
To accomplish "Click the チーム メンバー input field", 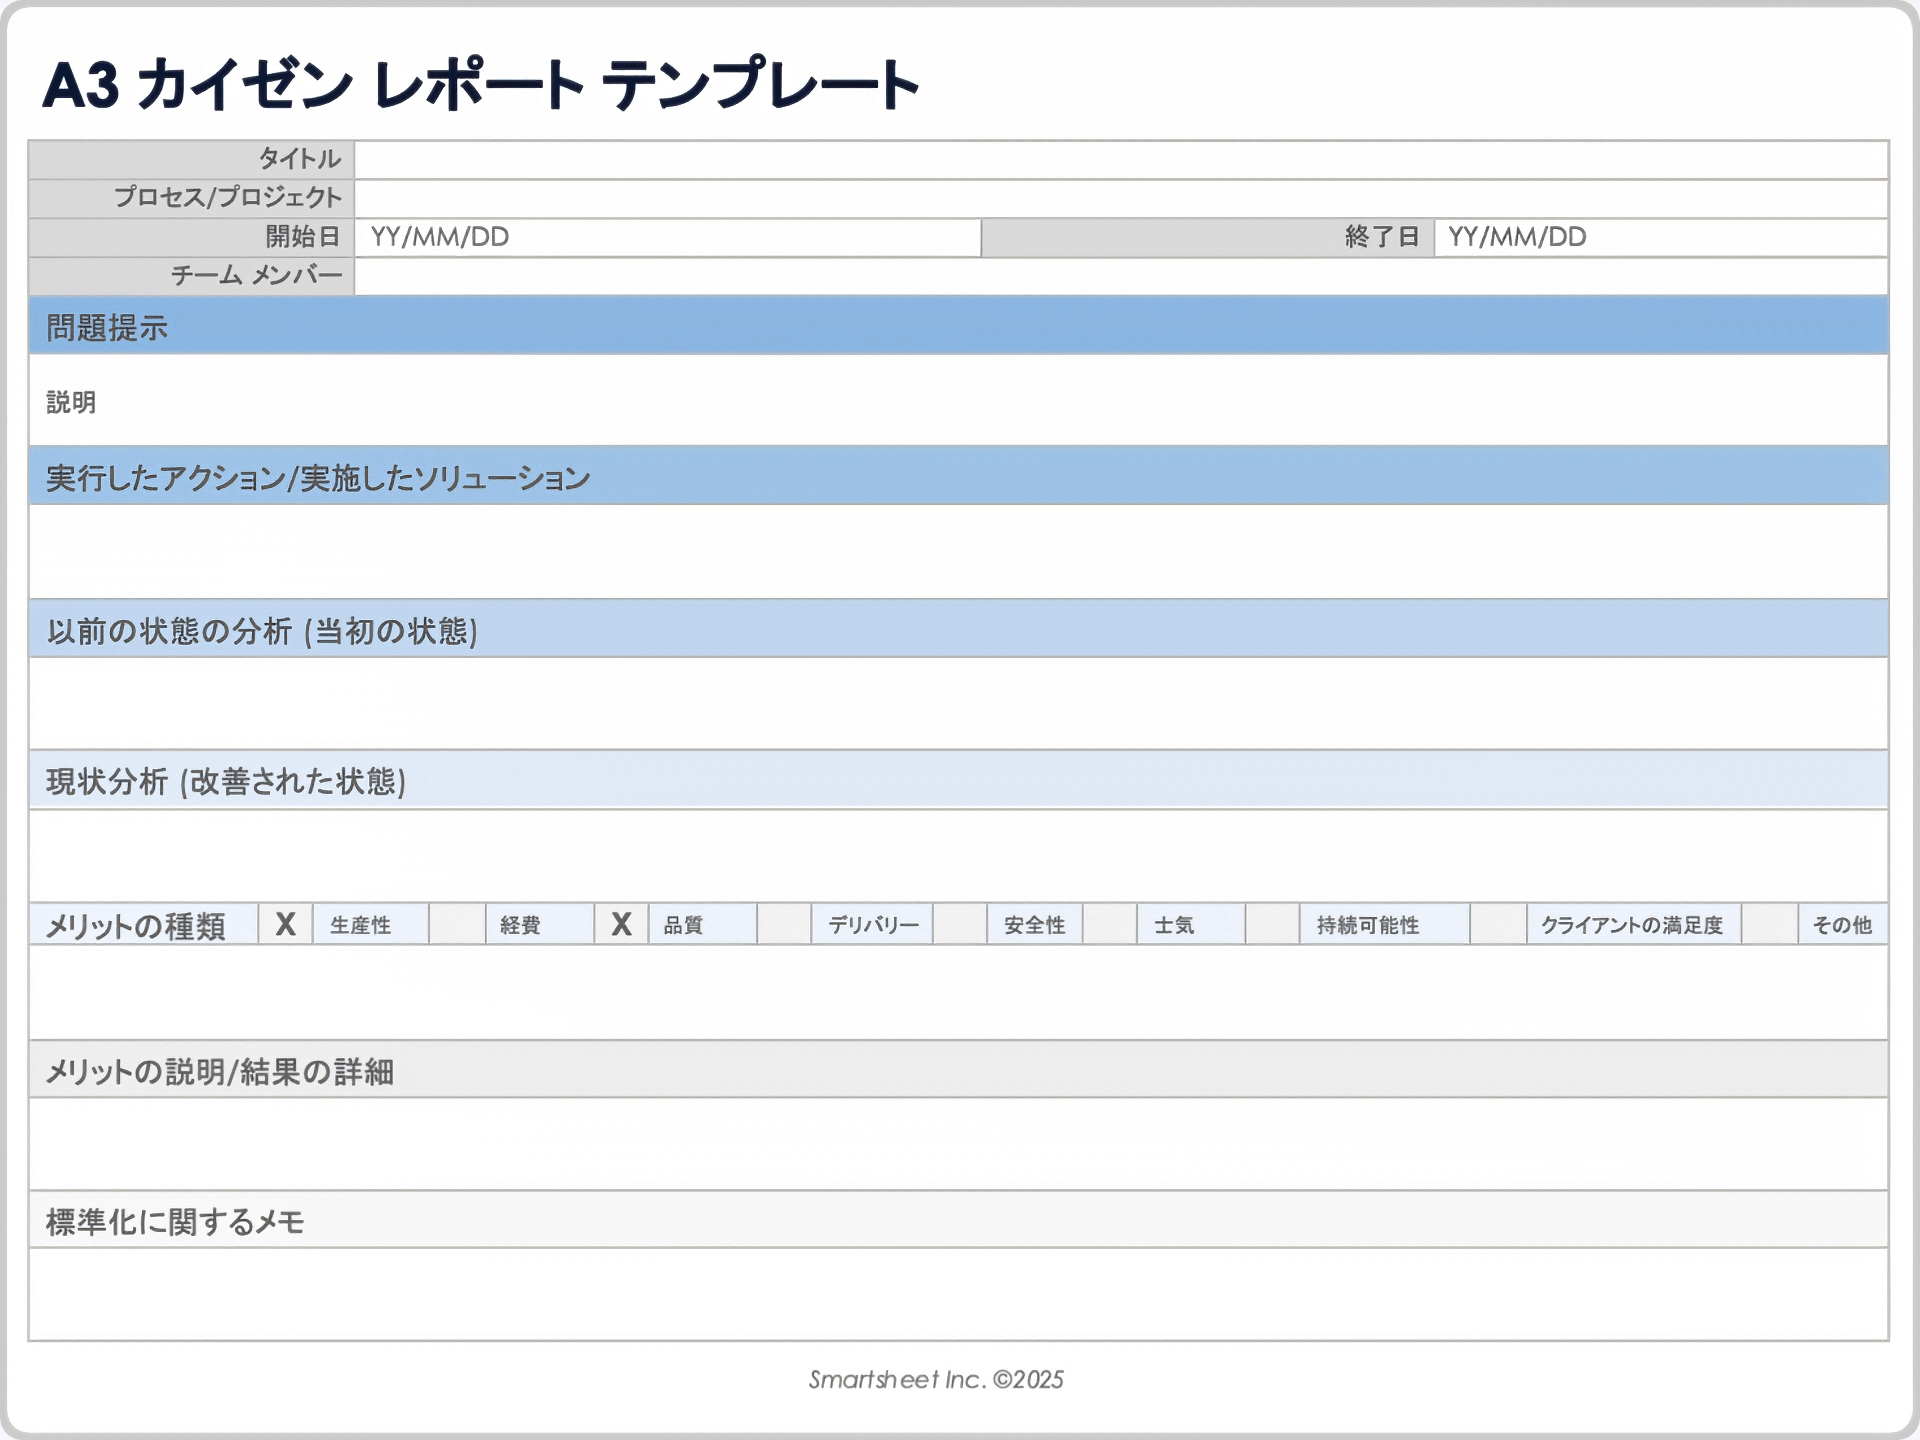I will tap(1120, 276).
